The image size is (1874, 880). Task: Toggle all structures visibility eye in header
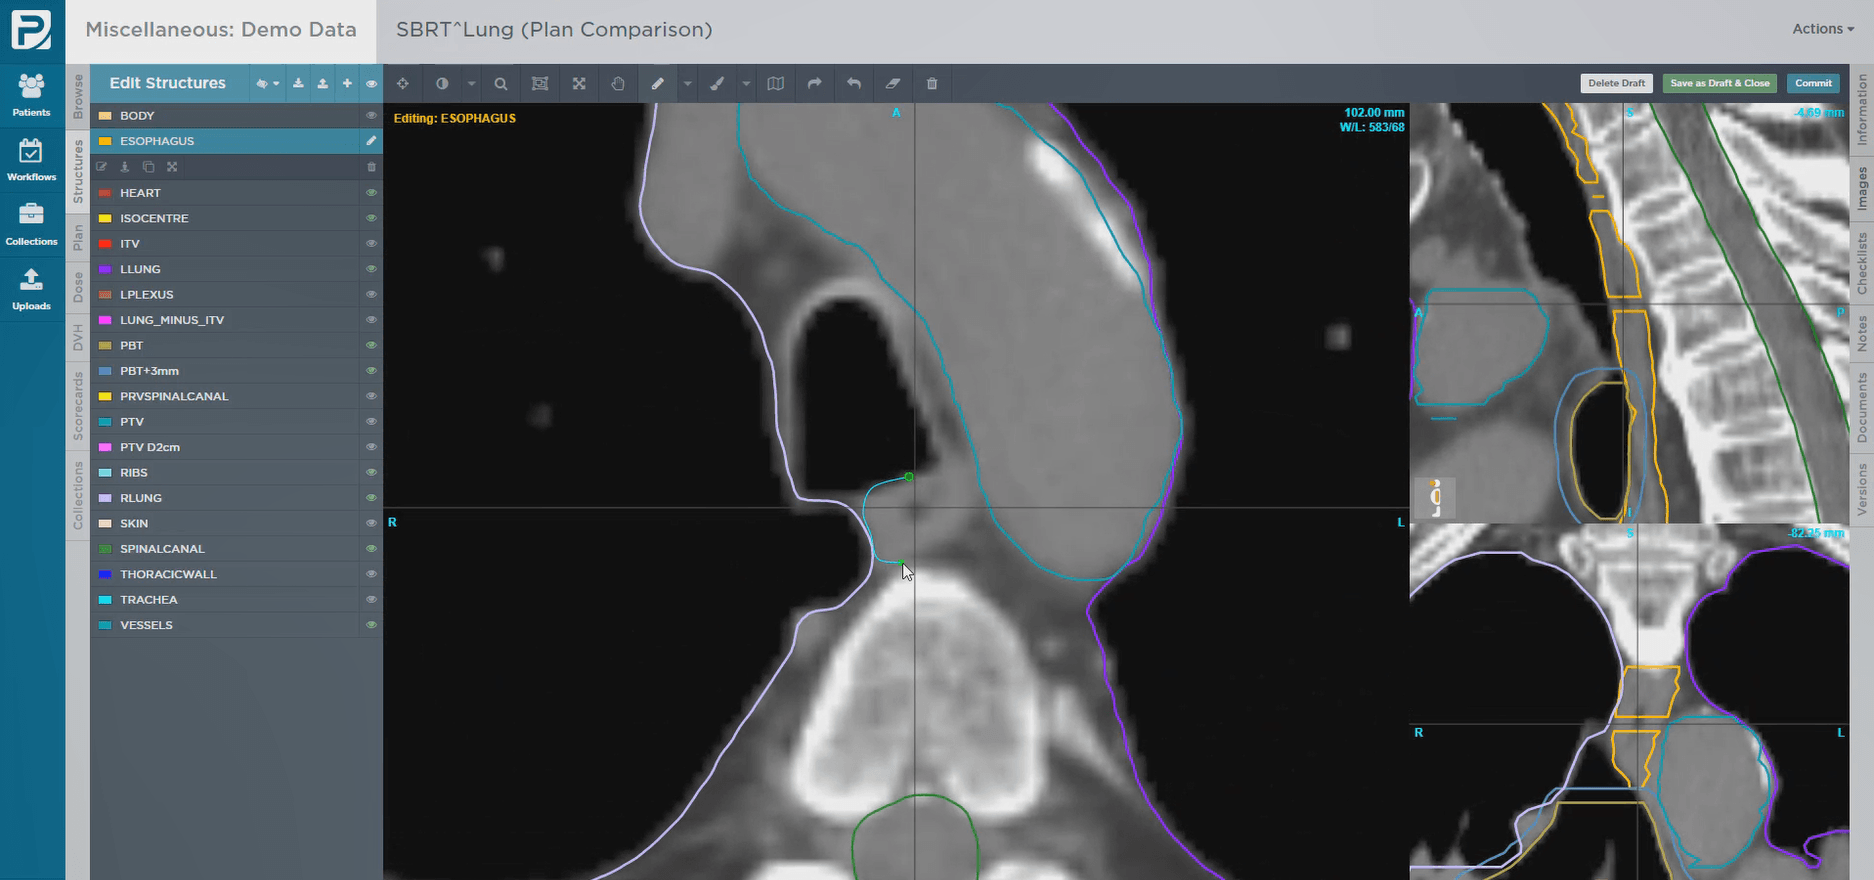tap(371, 84)
